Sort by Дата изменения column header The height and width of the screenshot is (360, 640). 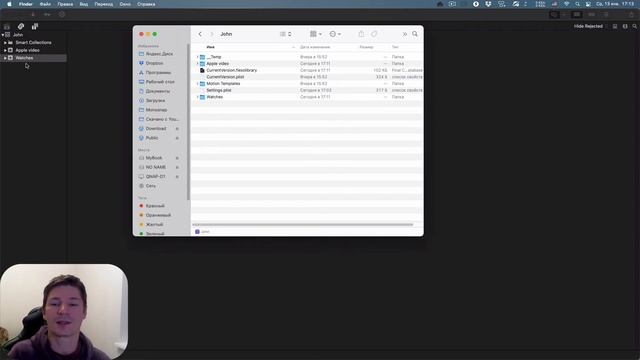(315, 47)
